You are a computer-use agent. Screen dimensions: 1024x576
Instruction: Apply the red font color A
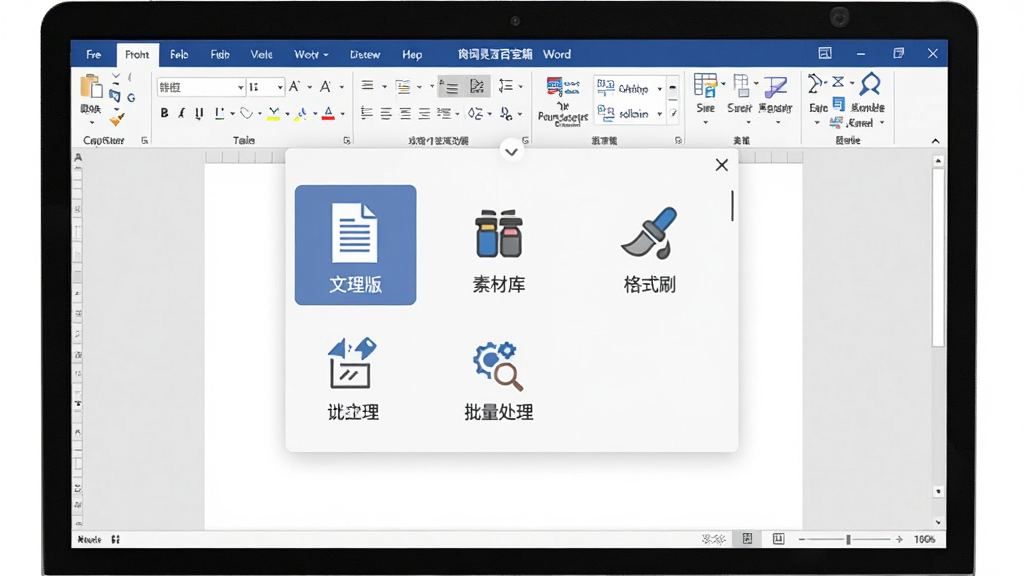coord(329,114)
